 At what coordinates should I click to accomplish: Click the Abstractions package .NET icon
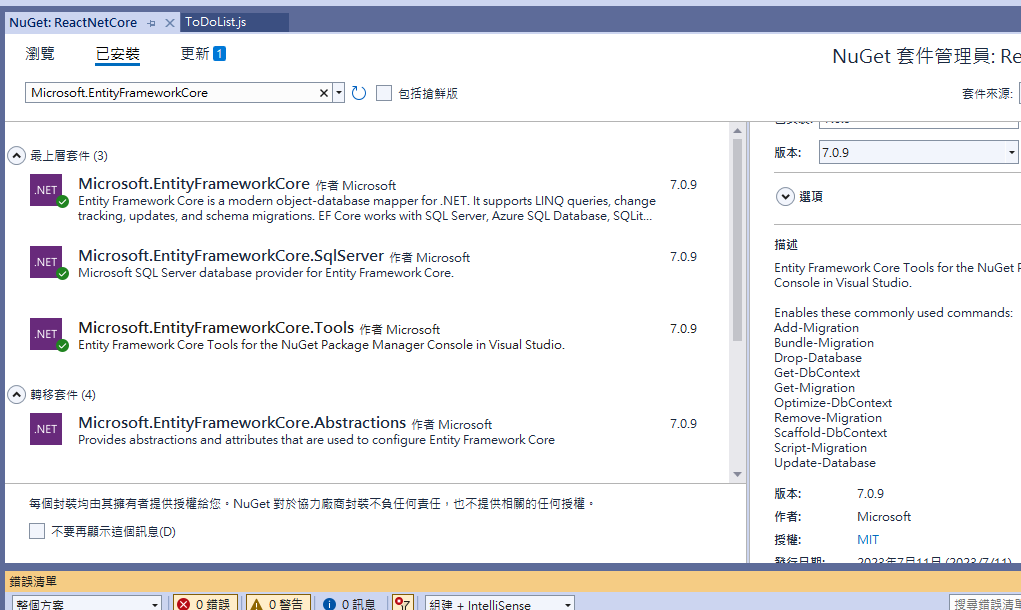(46, 429)
